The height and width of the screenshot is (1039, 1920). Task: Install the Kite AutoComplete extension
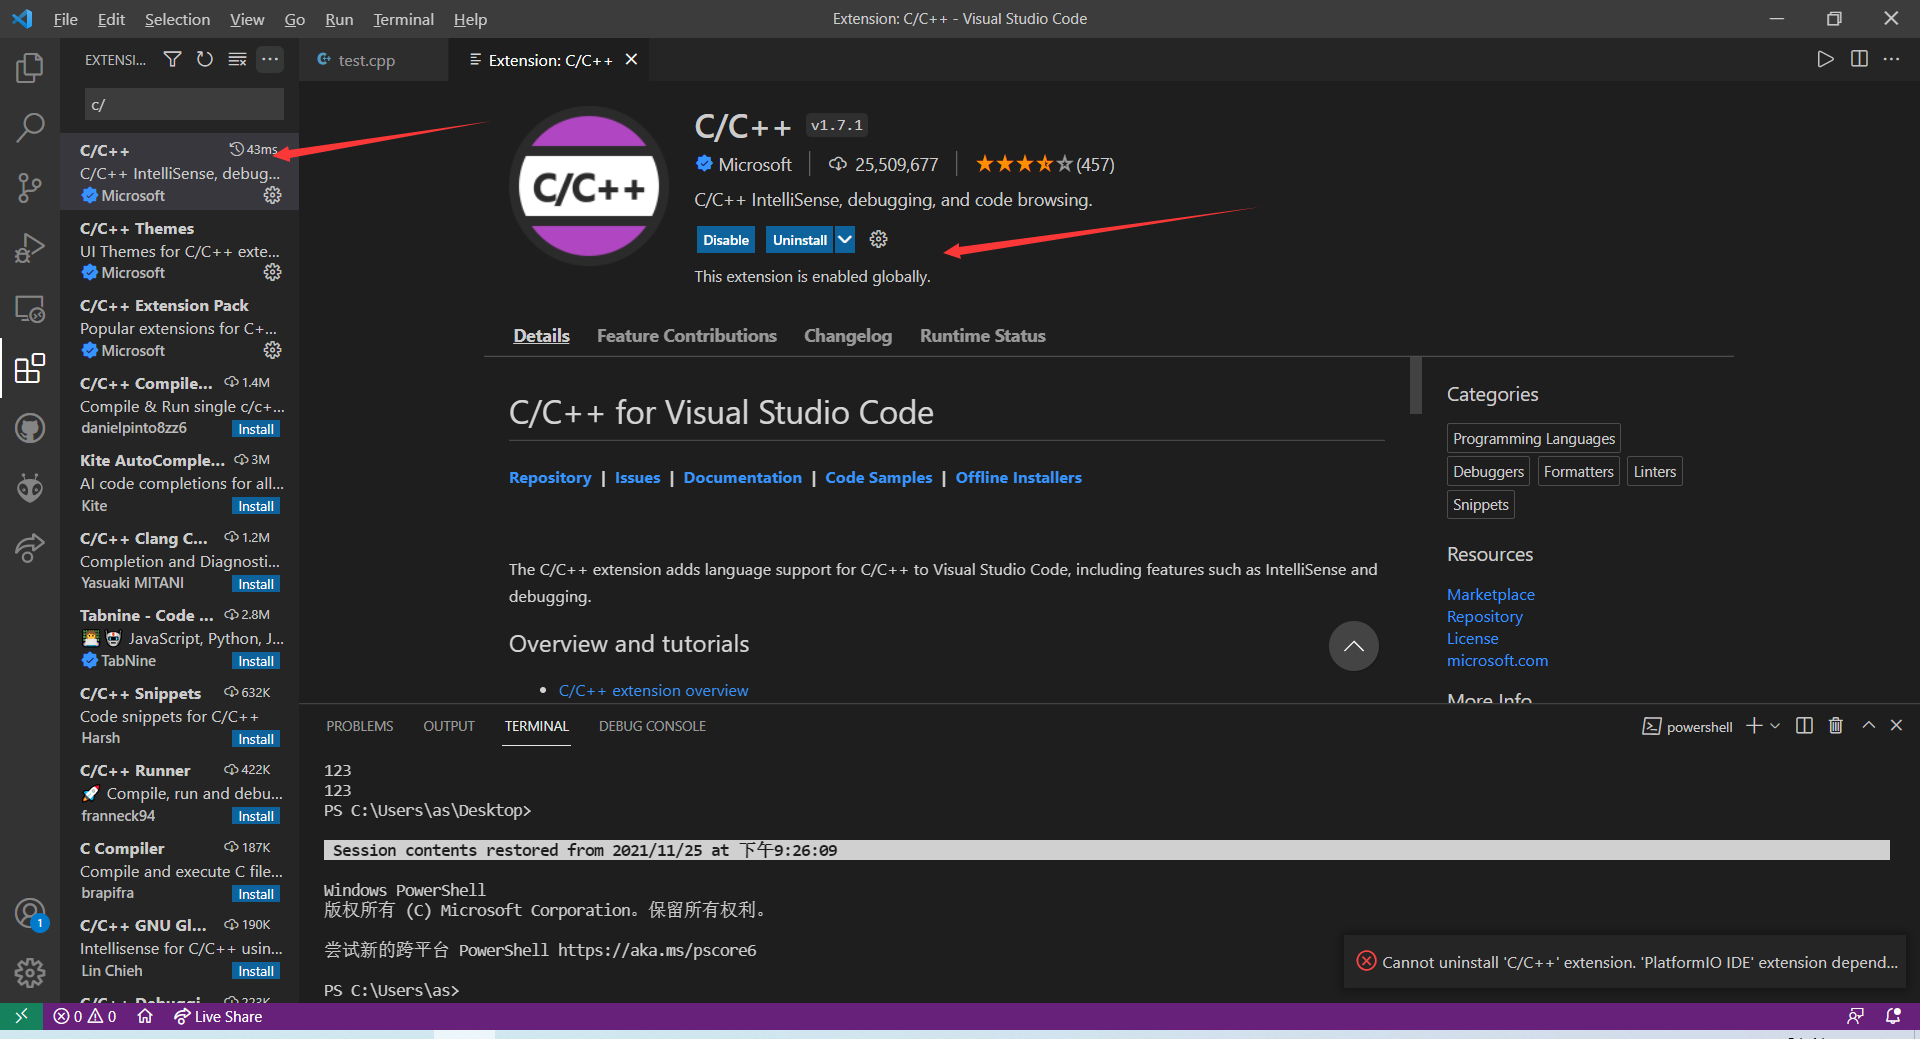click(256, 506)
